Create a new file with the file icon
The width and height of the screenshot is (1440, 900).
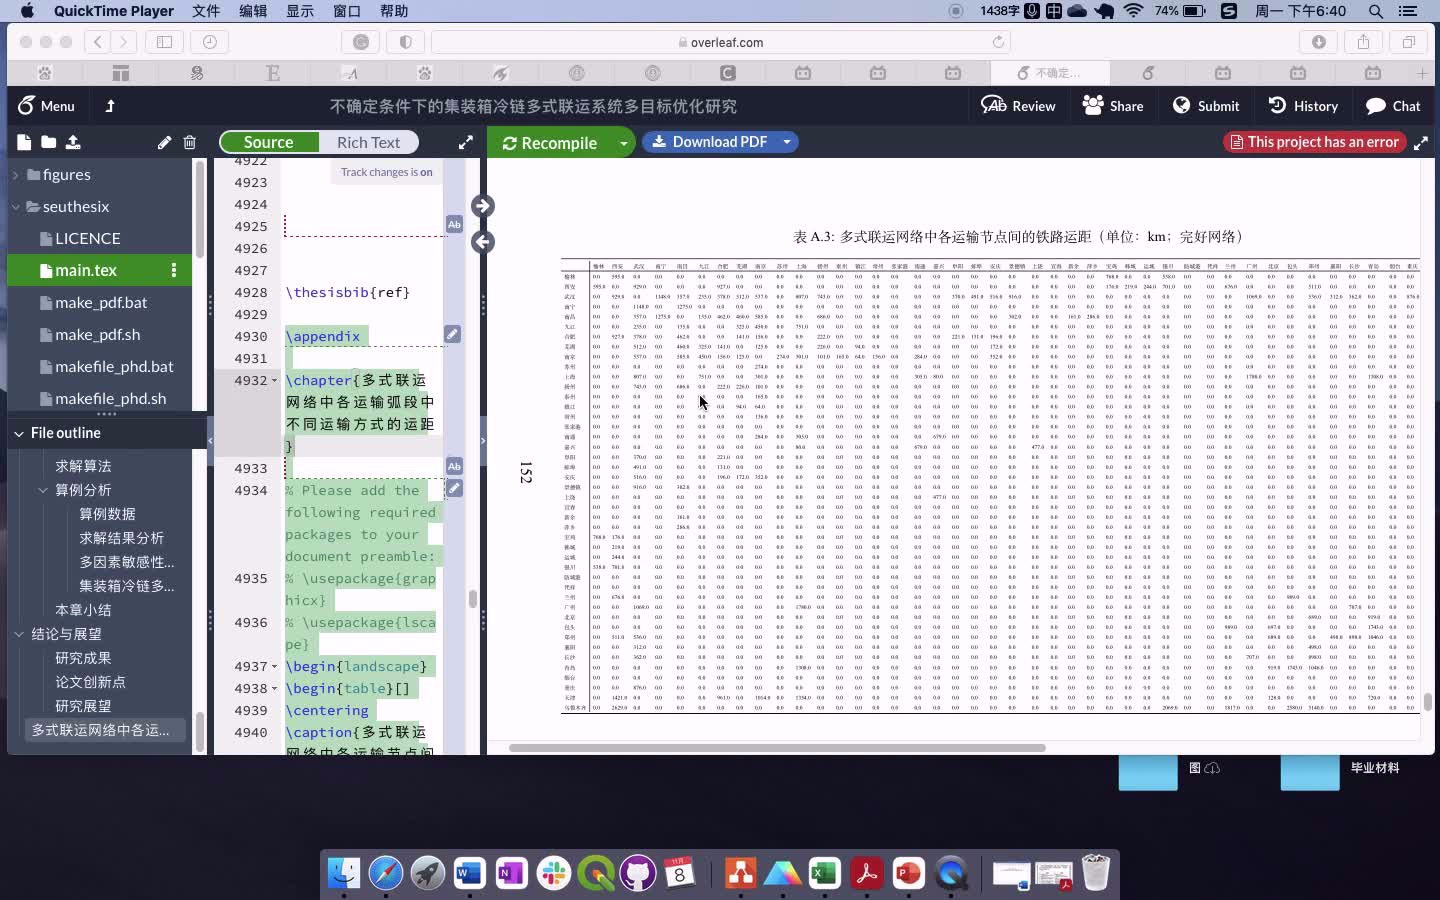point(24,142)
